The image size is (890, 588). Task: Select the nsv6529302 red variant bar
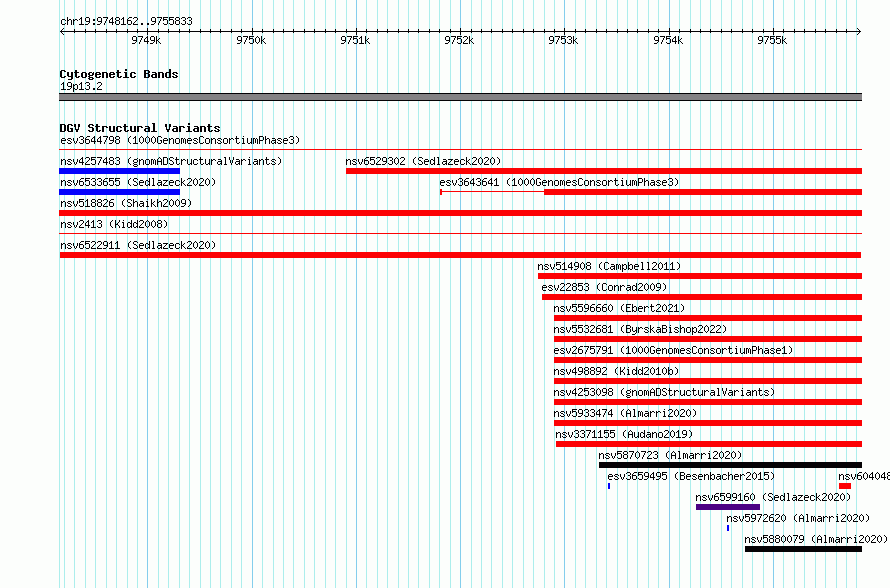(x=604, y=171)
